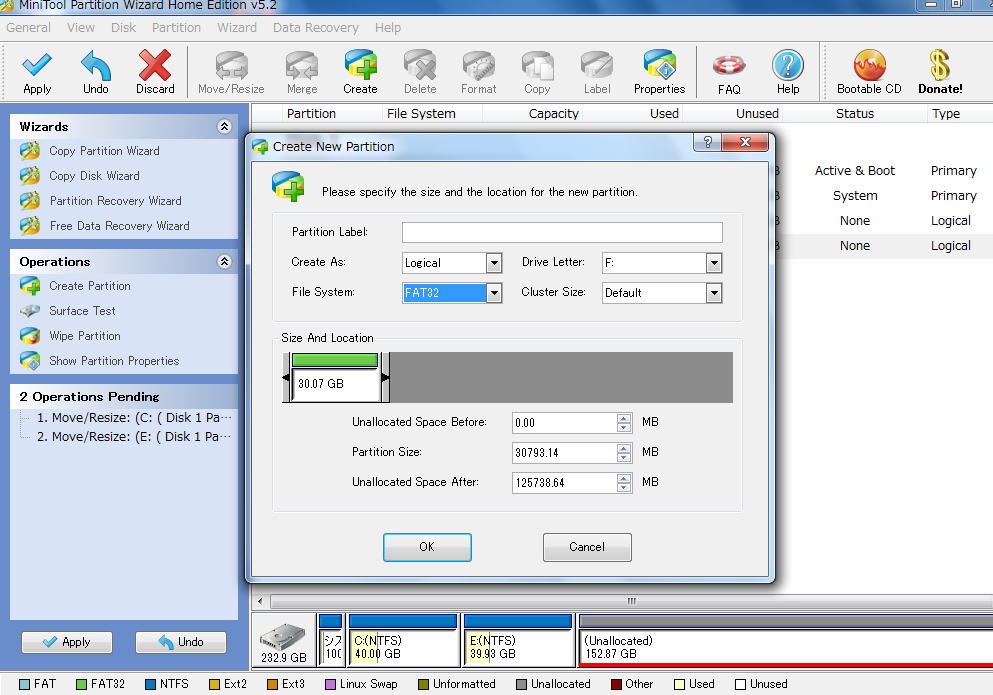Click the Undo button in sidebar bottom
This screenshot has width=993, height=695.
181,642
